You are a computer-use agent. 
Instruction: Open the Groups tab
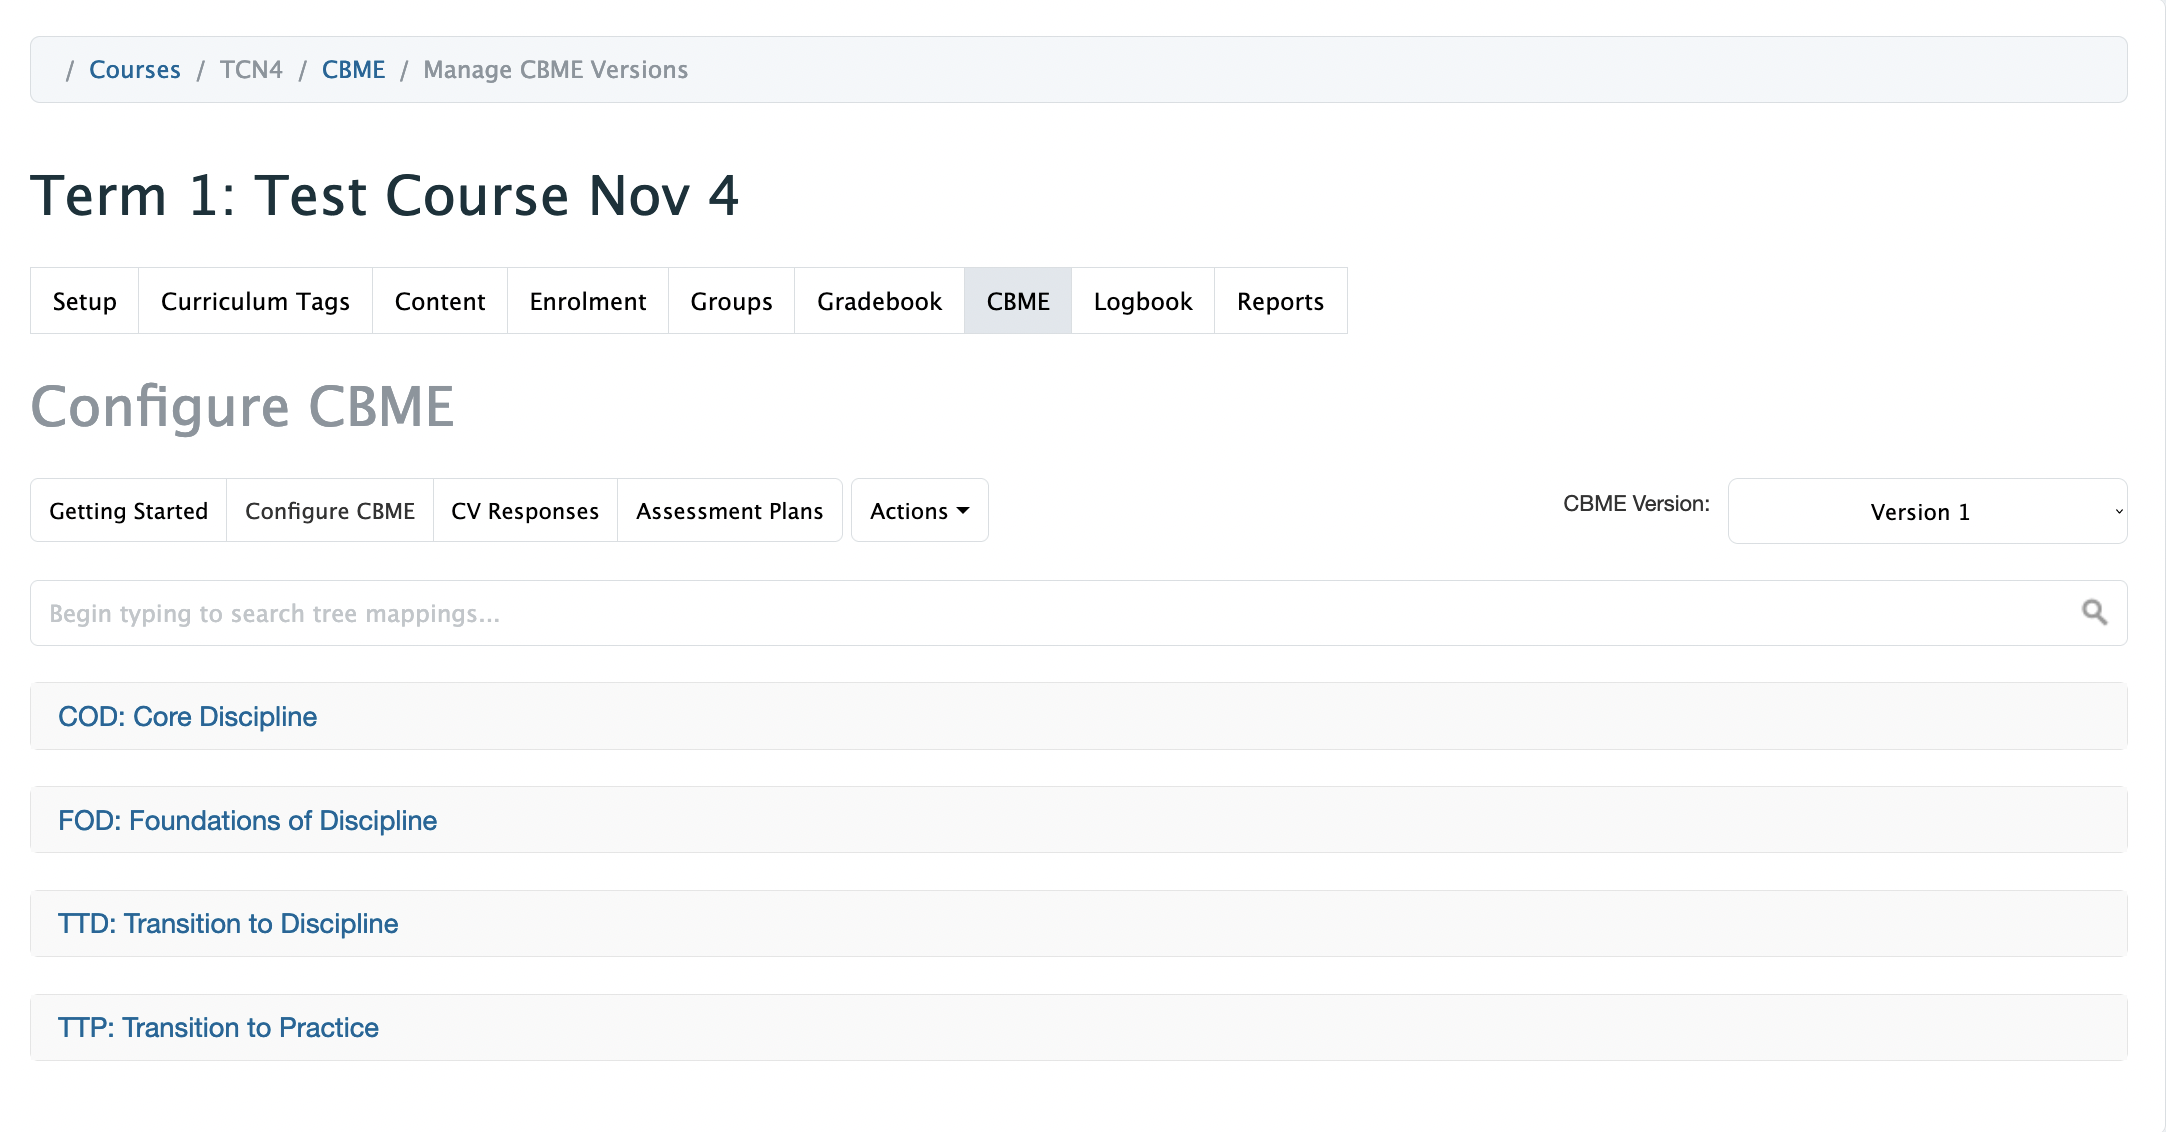tap(731, 301)
